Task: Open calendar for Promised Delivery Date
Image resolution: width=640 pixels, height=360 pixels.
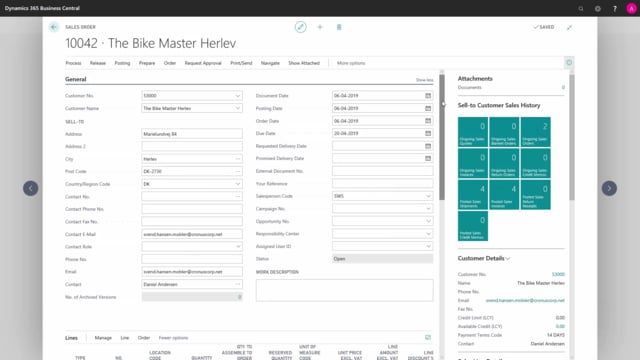Action: click(428, 158)
